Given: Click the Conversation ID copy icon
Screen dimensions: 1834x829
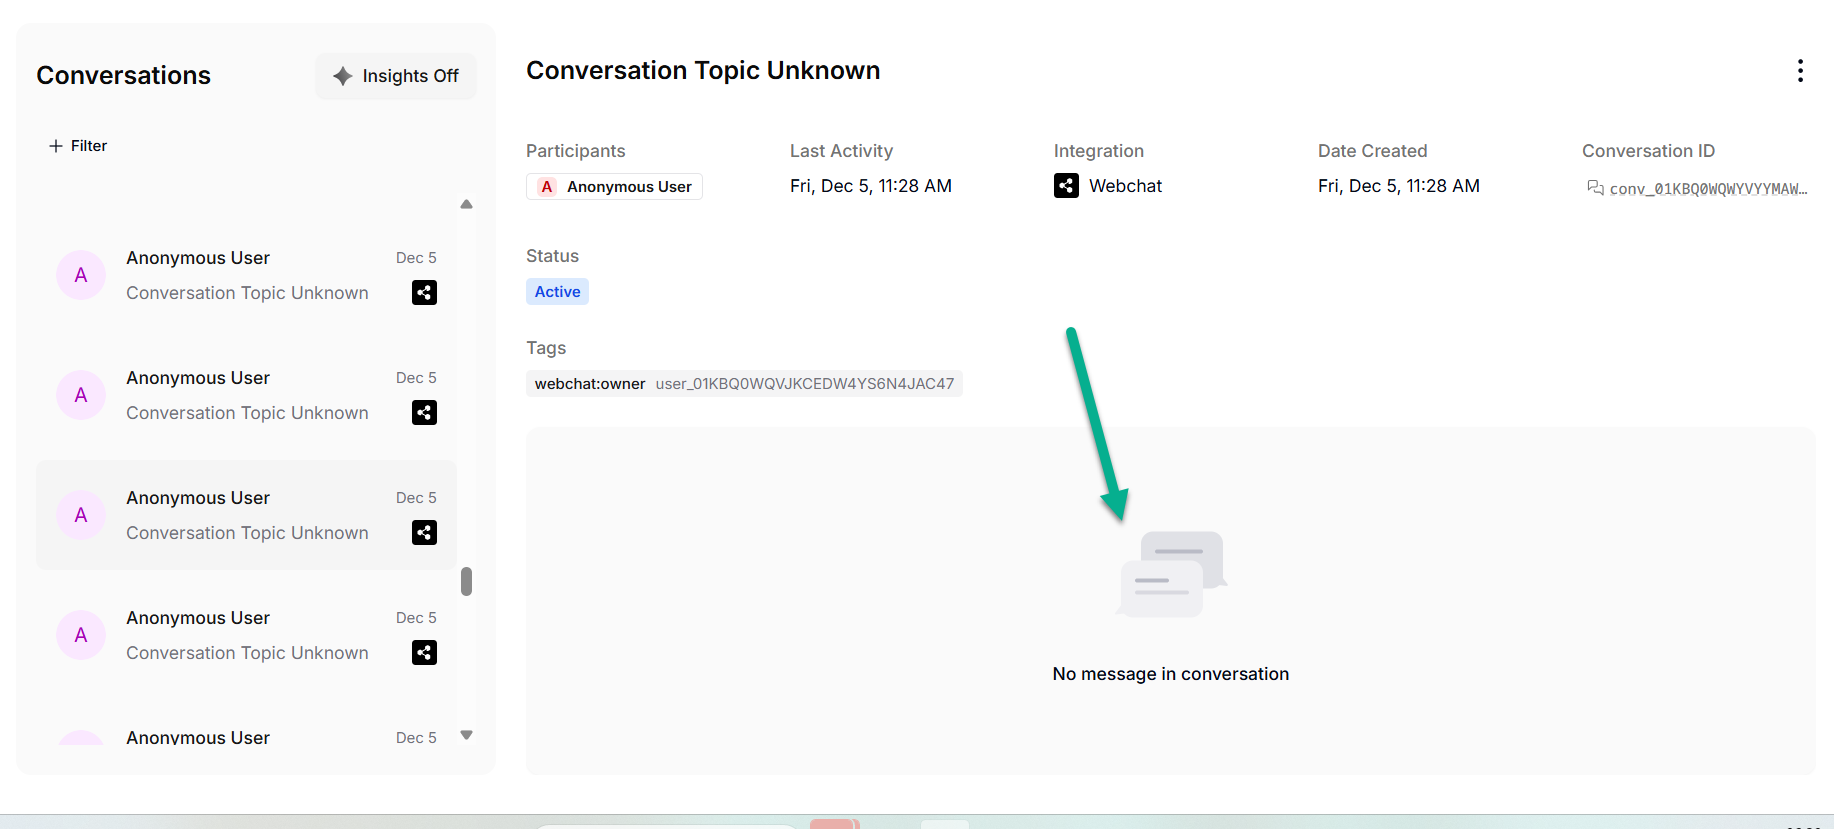Looking at the screenshot, I should [1595, 188].
